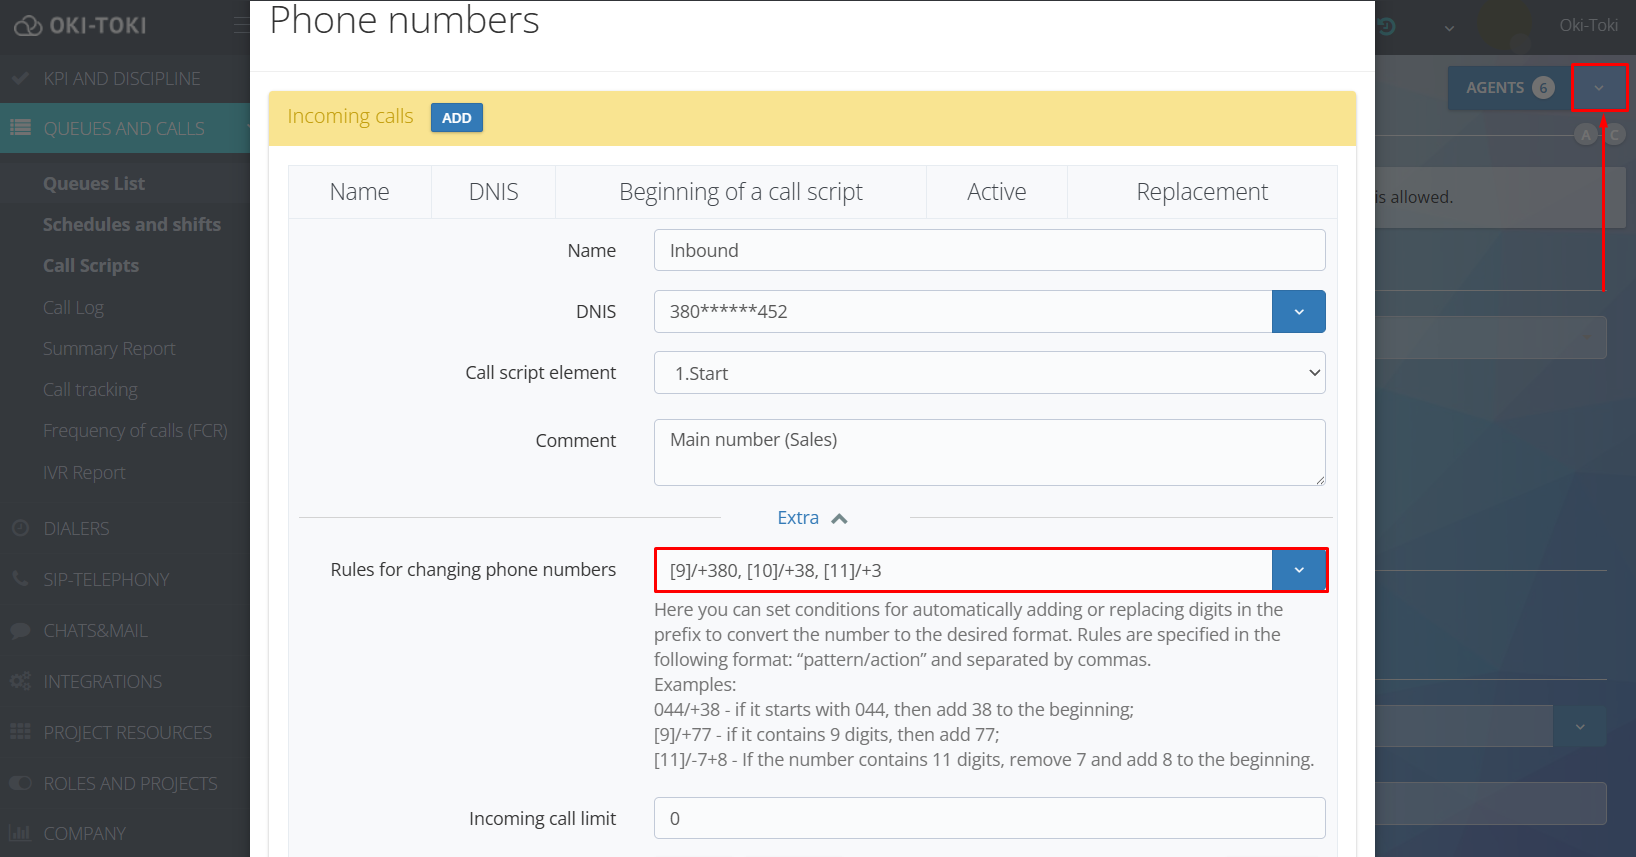The height and width of the screenshot is (857, 1636).
Task: Go to Schedules and shifts in sidebar
Action: [132, 225]
